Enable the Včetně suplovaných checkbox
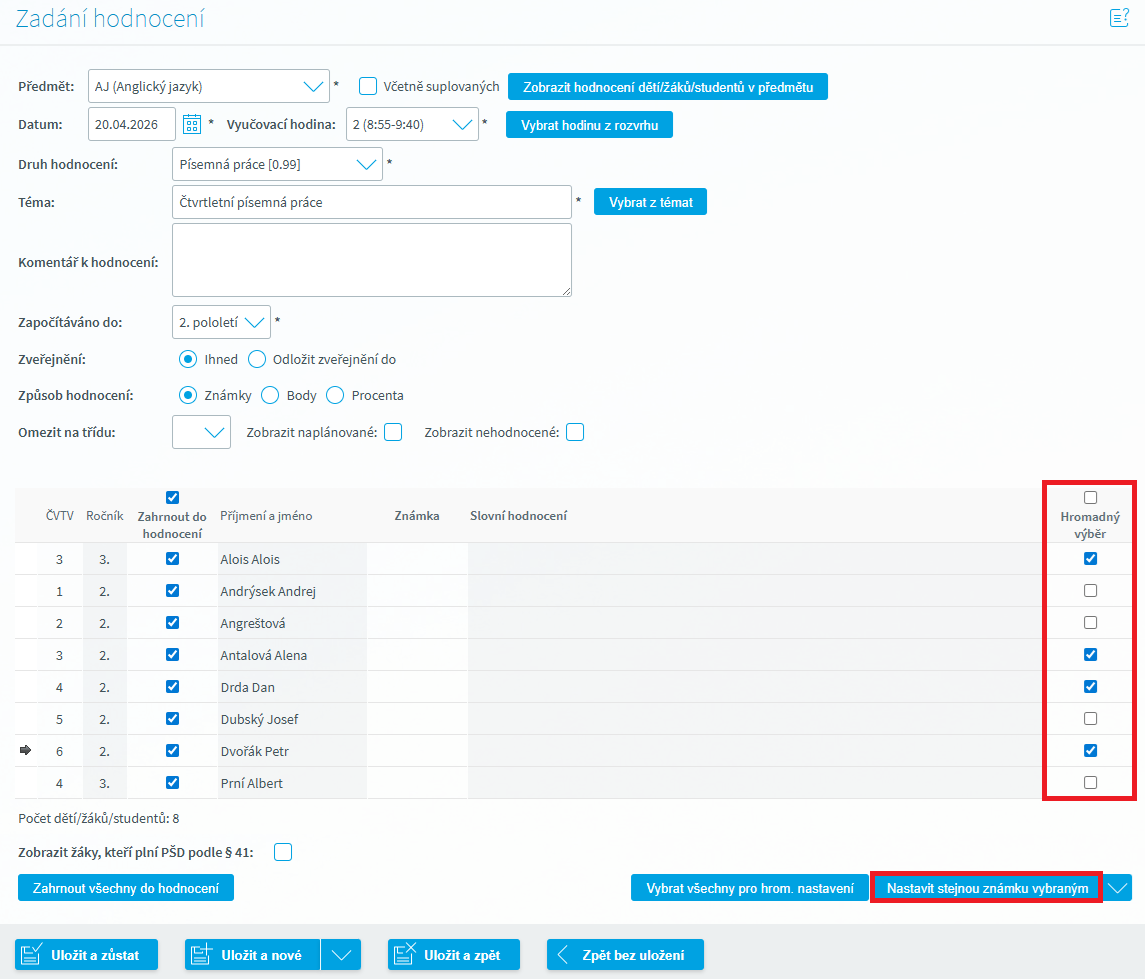The width and height of the screenshot is (1145, 979). (x=367, y=87)
